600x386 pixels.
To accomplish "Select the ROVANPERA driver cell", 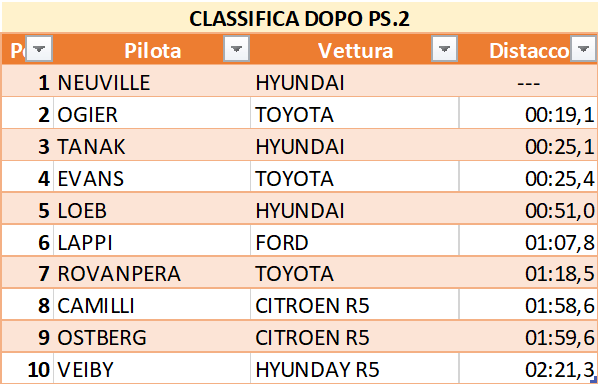I will point(152,272).
